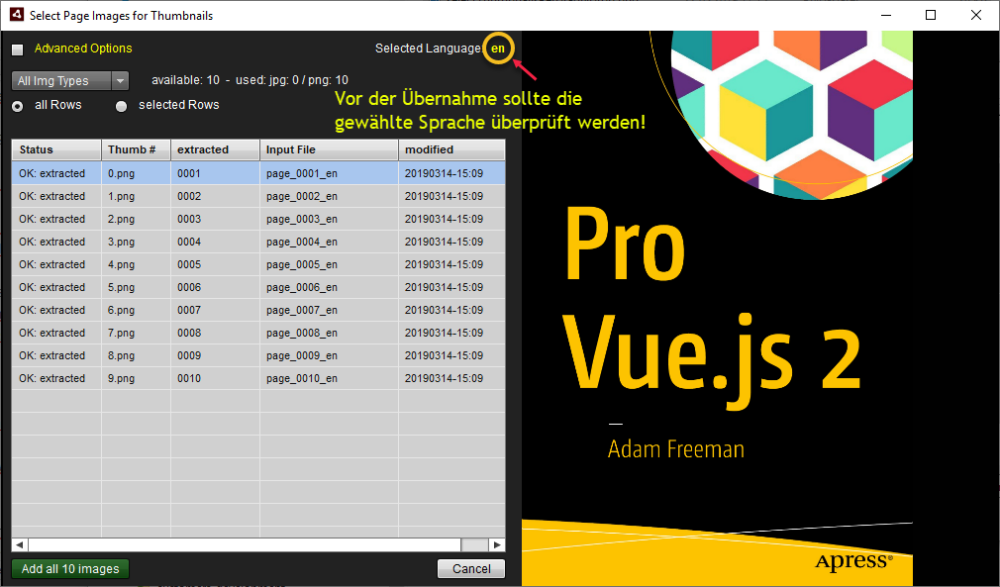Sort table by Status column header
The width and height of the screenshot is (1000, 587).
56,149
